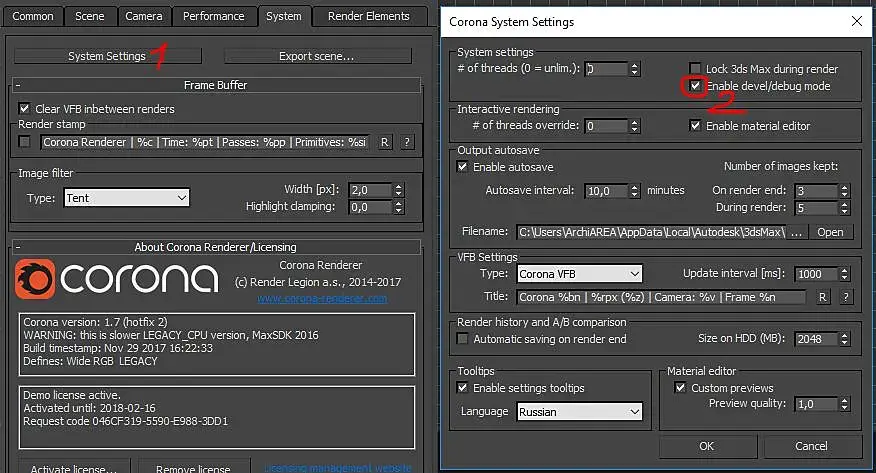
Task: Click the On render end value field
Action: click(x=816, y=190)
